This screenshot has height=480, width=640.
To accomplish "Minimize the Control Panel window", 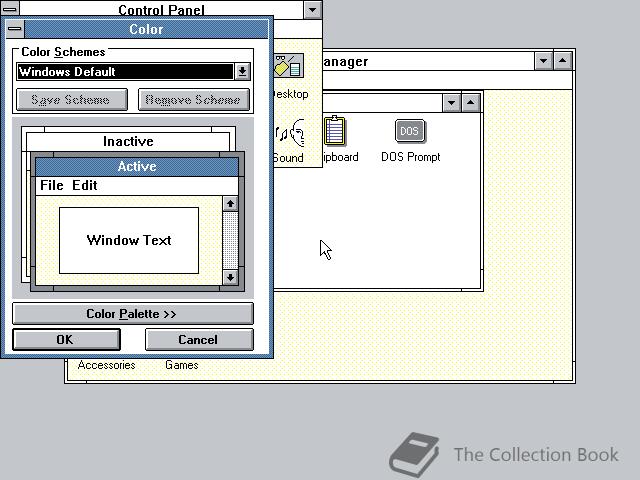I will pos(312,9).
